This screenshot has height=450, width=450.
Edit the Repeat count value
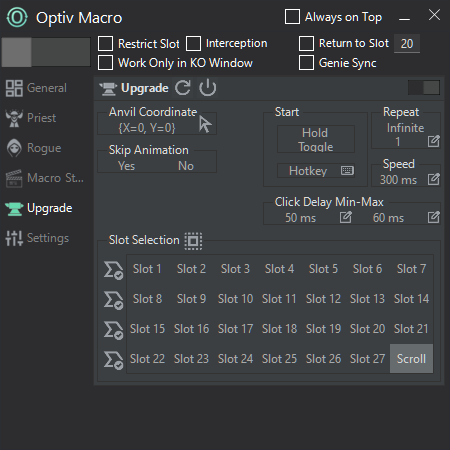point(433,141)
